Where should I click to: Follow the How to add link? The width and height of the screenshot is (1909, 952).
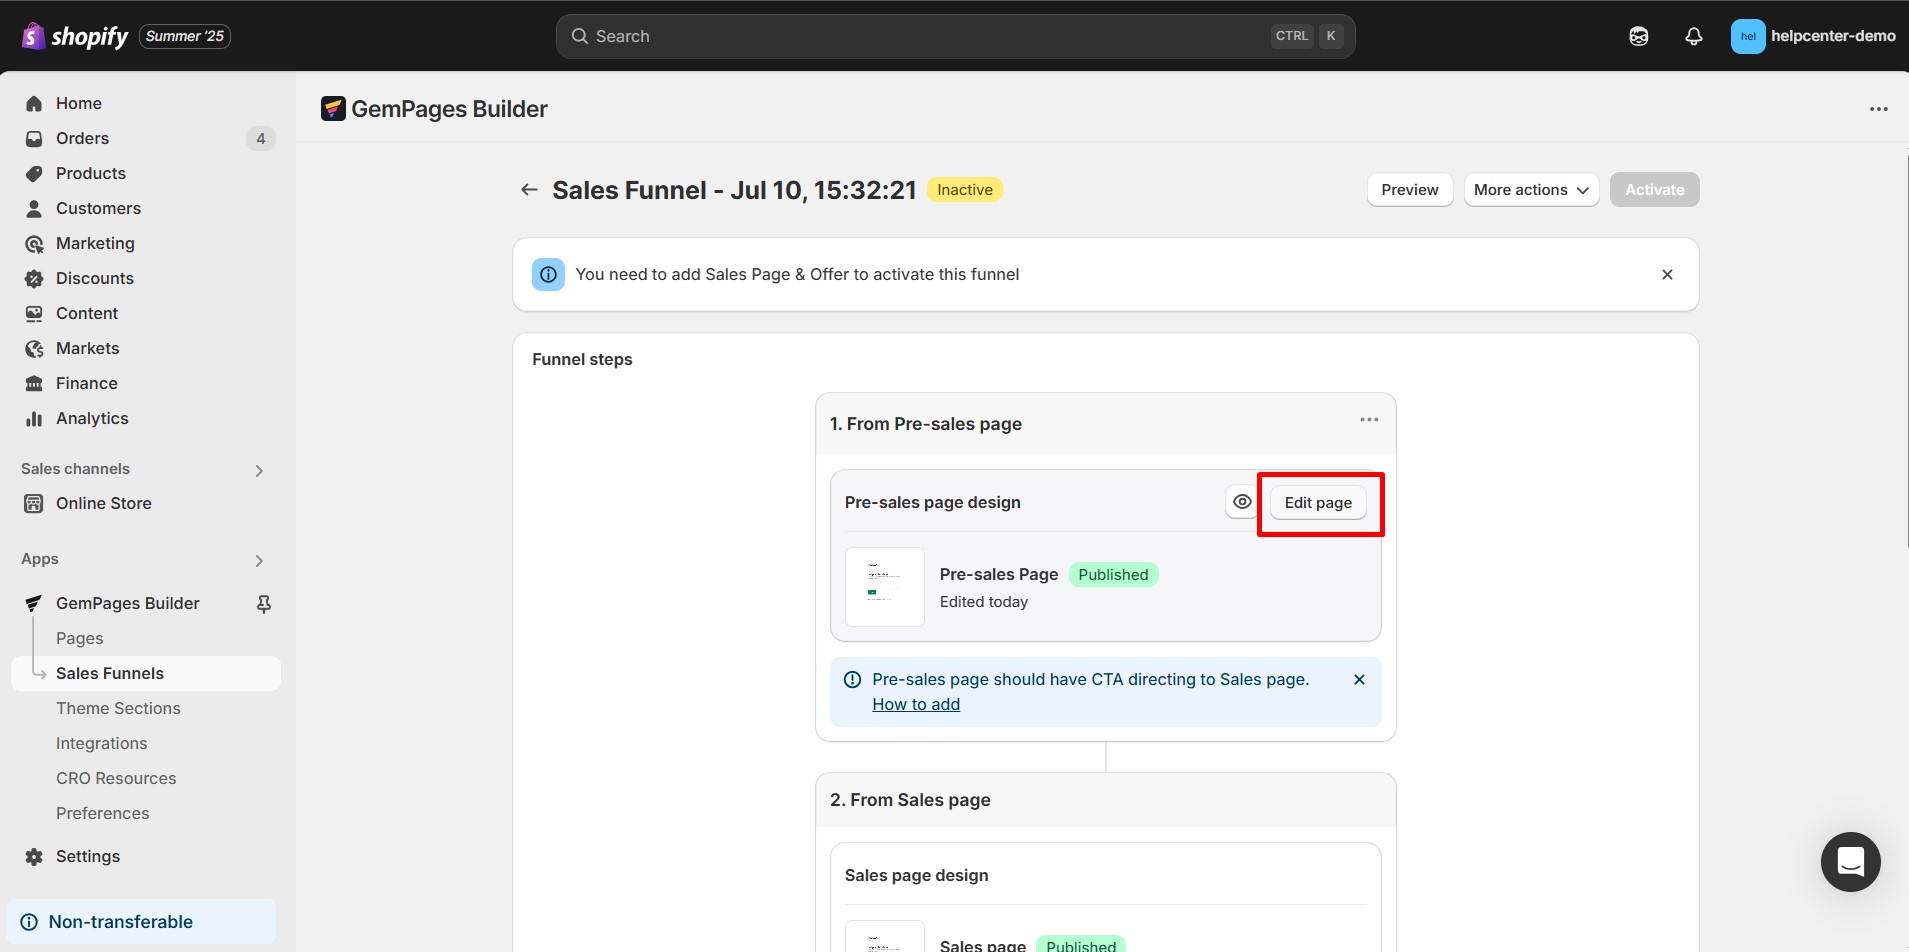point(915,704)
